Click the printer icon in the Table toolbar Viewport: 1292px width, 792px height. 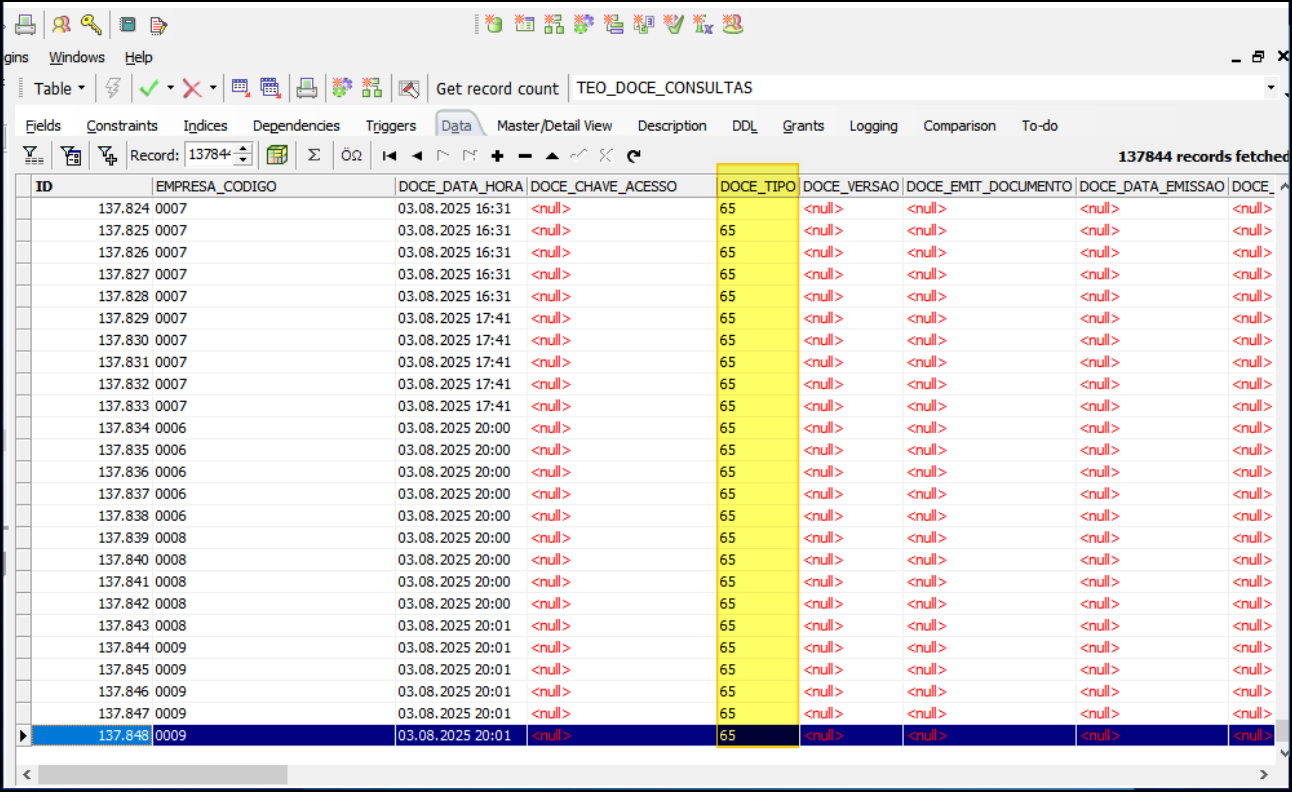[x=307, y=88]
